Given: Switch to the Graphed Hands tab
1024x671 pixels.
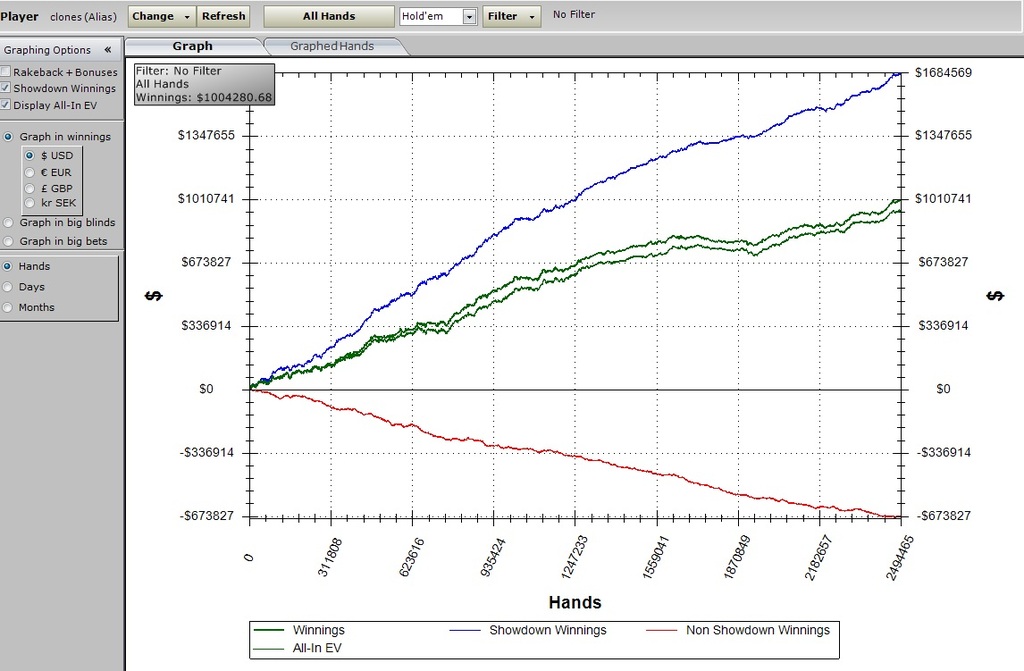Looking at the screenshot, I should click(332, 46).
